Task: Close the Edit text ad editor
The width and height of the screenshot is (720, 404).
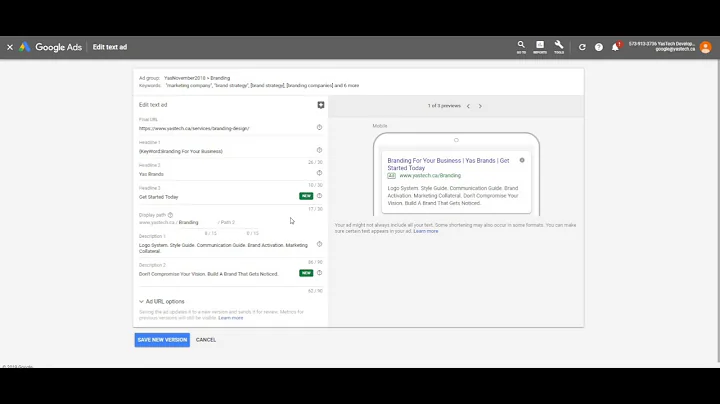Action: 10,47
